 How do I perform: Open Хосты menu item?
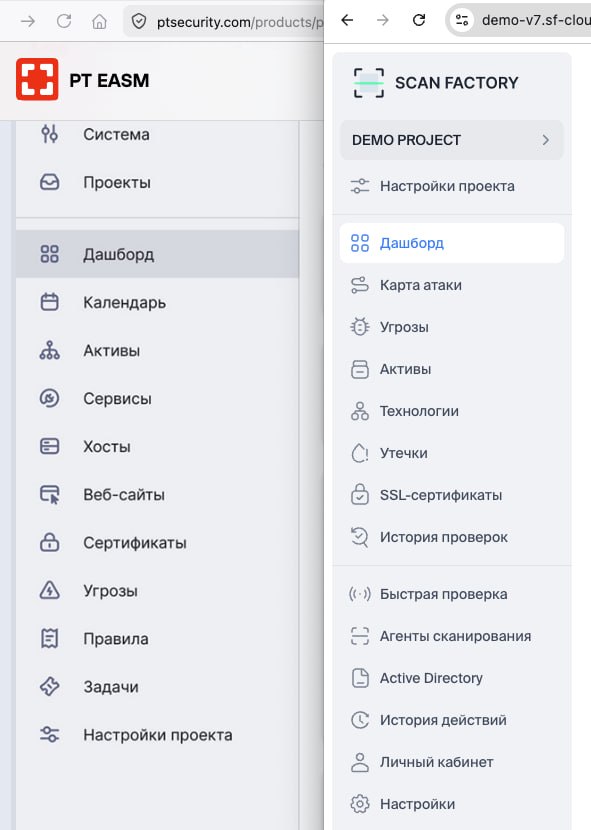click(x=157, y=447)
